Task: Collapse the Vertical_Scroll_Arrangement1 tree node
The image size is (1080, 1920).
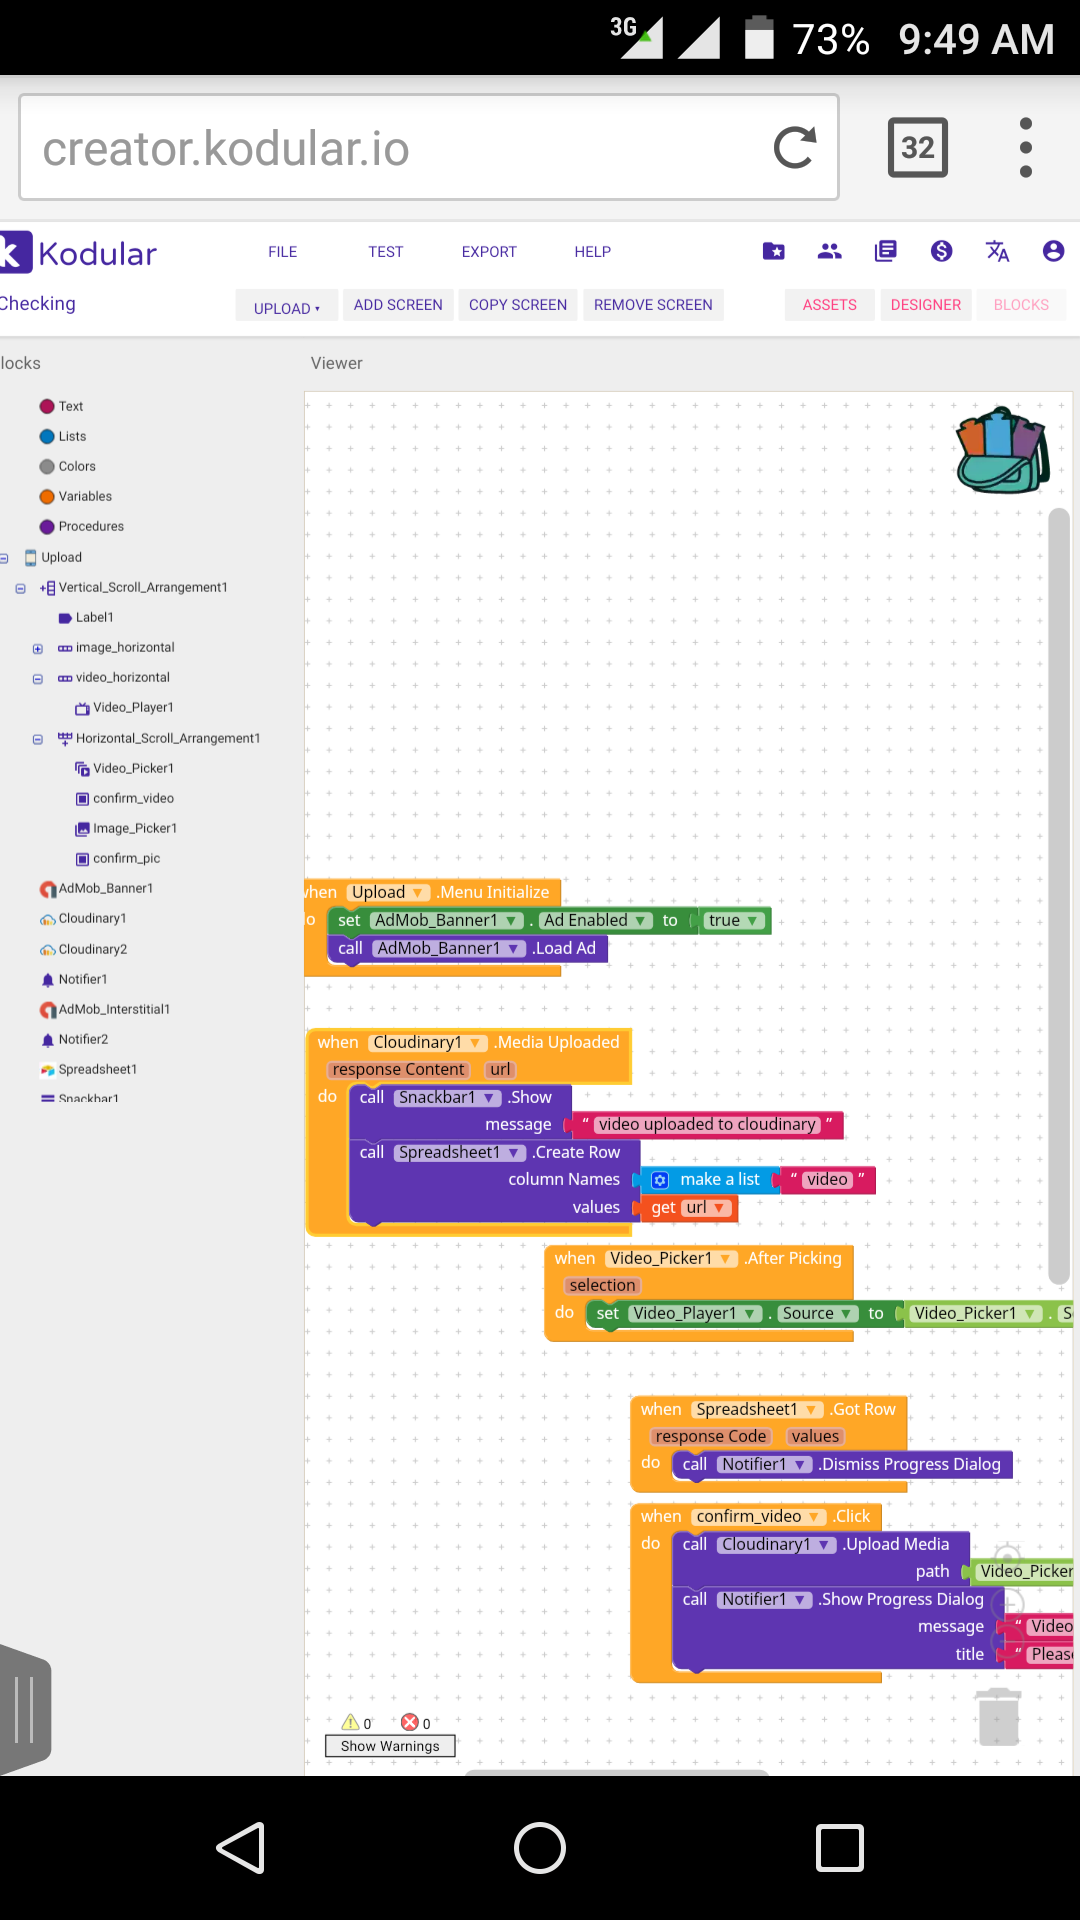Action: point(20,588)
